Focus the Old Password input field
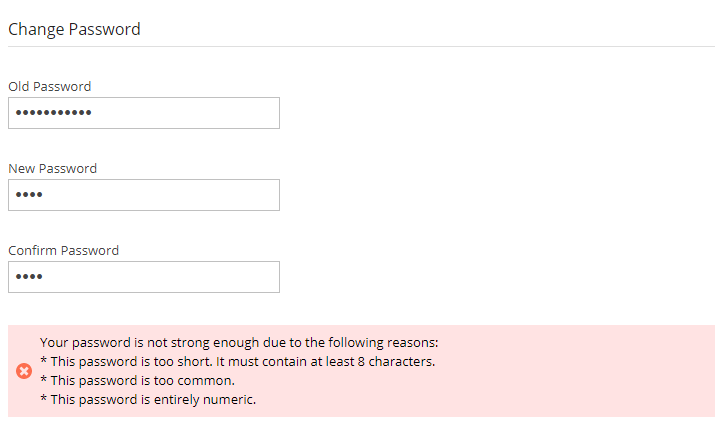 point(143,113)
